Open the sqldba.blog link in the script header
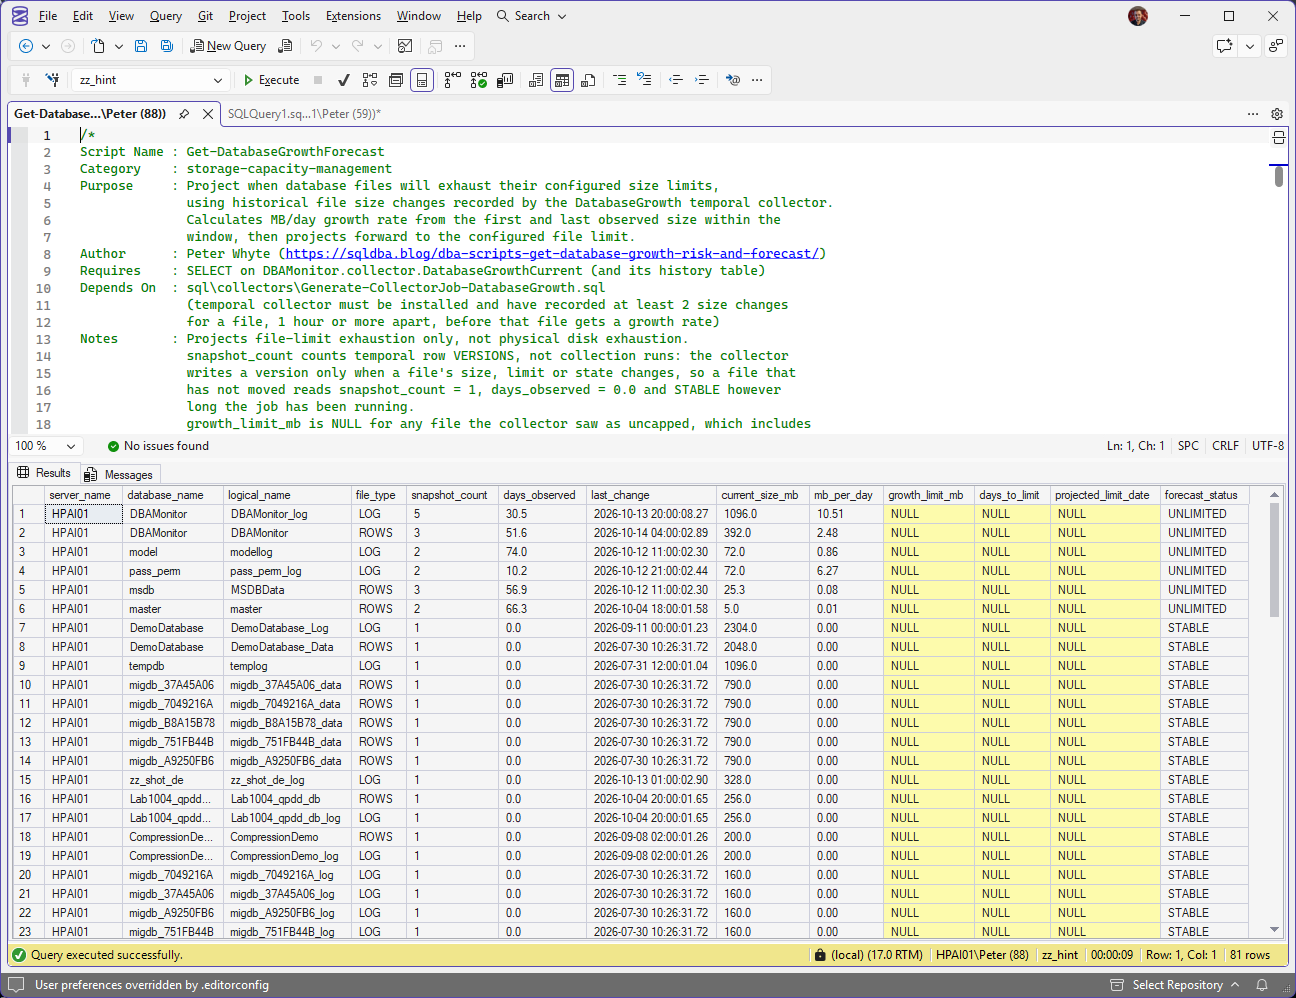This screenshot has width=1296, height=998. [552, 254]
